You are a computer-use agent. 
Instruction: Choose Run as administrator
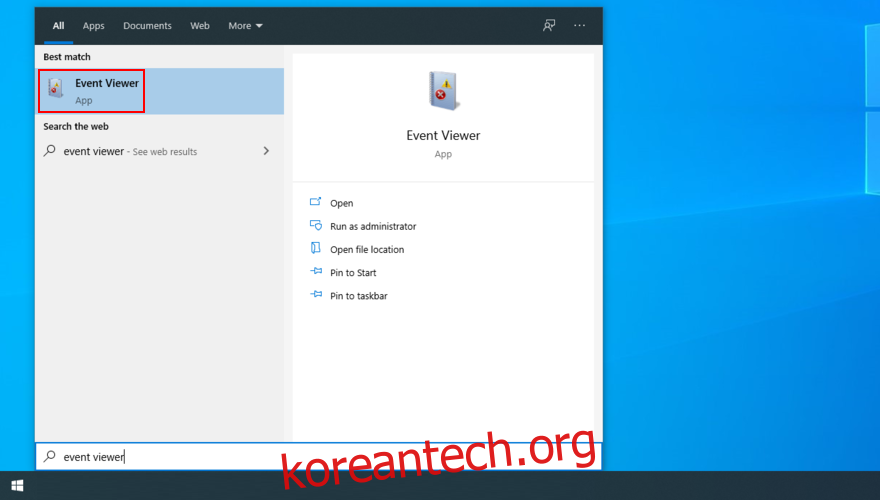pyautogui.click(x=373, y=226)
